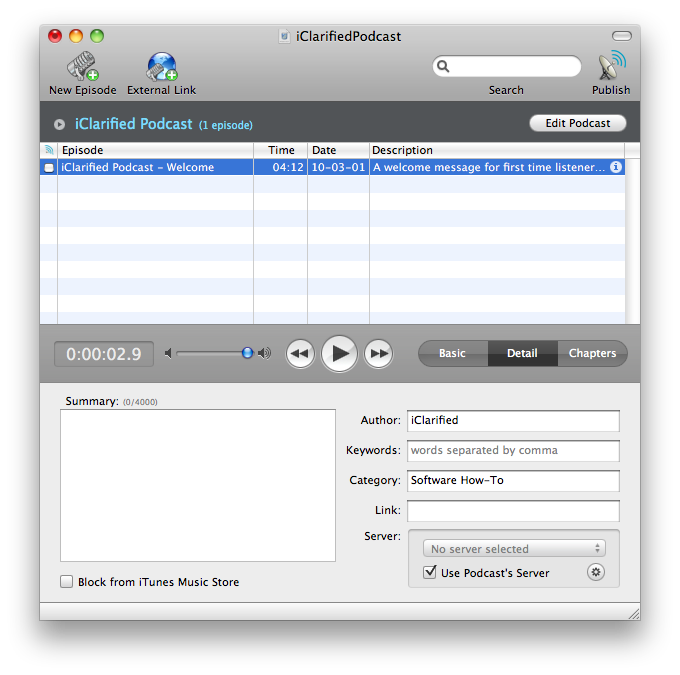The image size is (680, 675).
Task: Select the iClarified Podcast – Welcome row
Action: coord(333,167)
